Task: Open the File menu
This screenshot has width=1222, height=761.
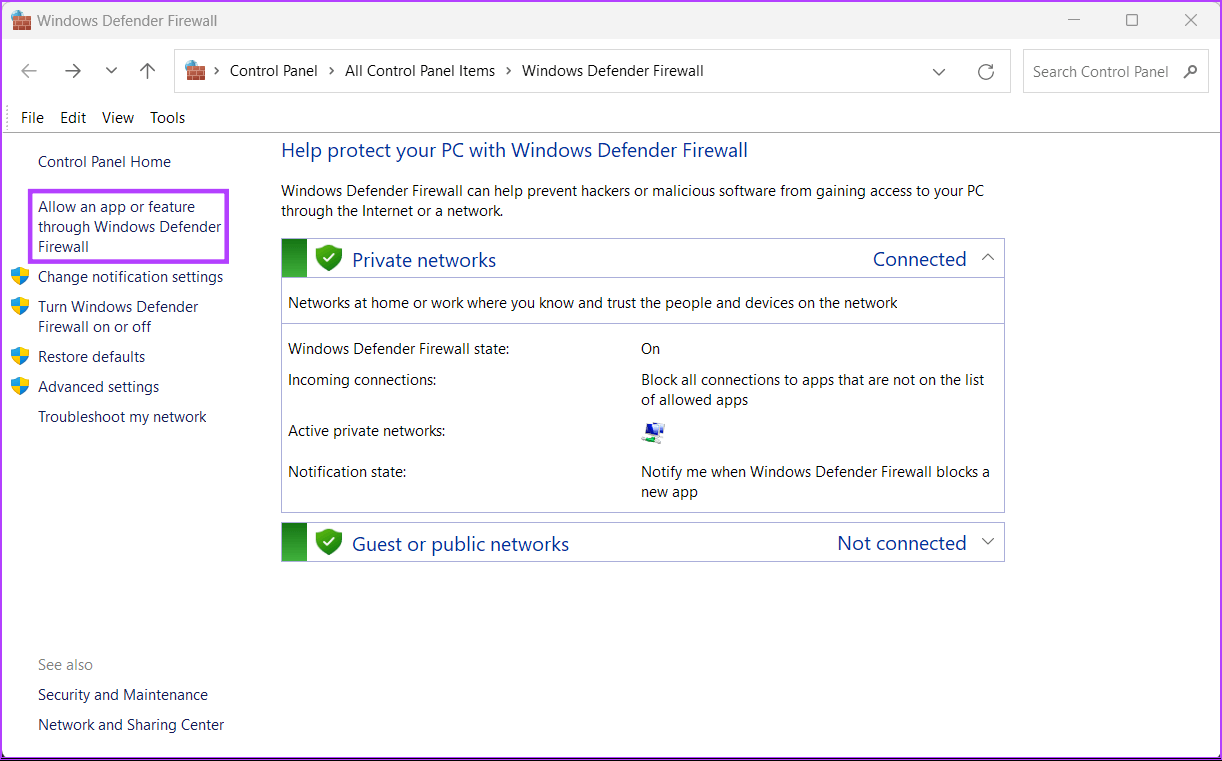Action: (33, 118)
